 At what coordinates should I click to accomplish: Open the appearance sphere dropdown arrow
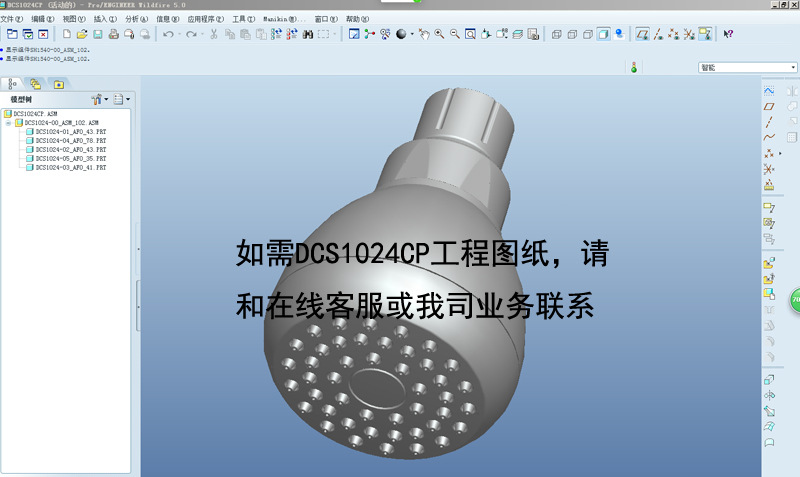coord(412,34)
